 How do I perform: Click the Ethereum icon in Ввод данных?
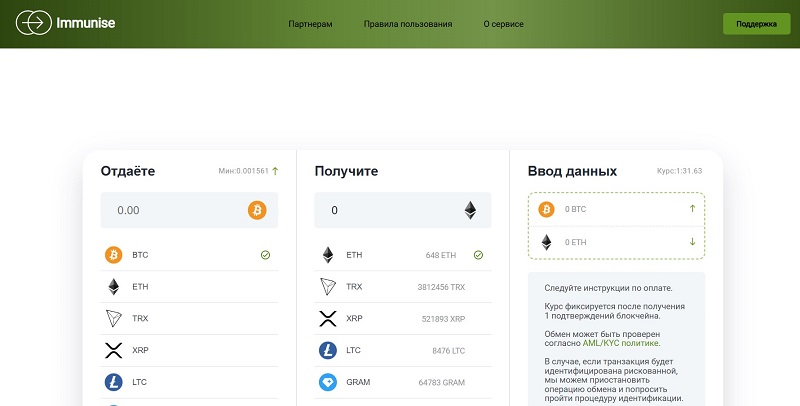[x=546, y=242]
